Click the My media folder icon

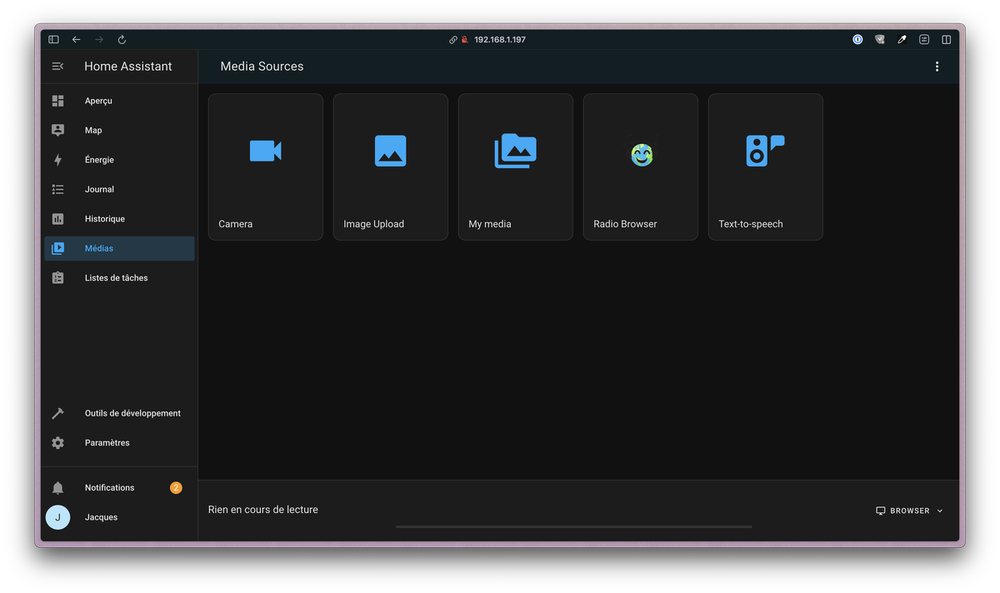515,151
